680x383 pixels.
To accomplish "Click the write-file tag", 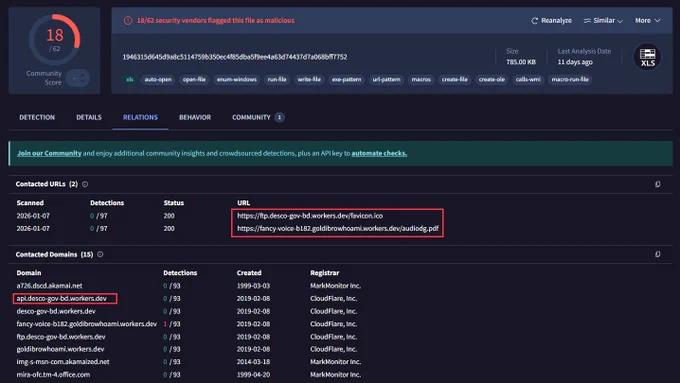I will 309,79.
